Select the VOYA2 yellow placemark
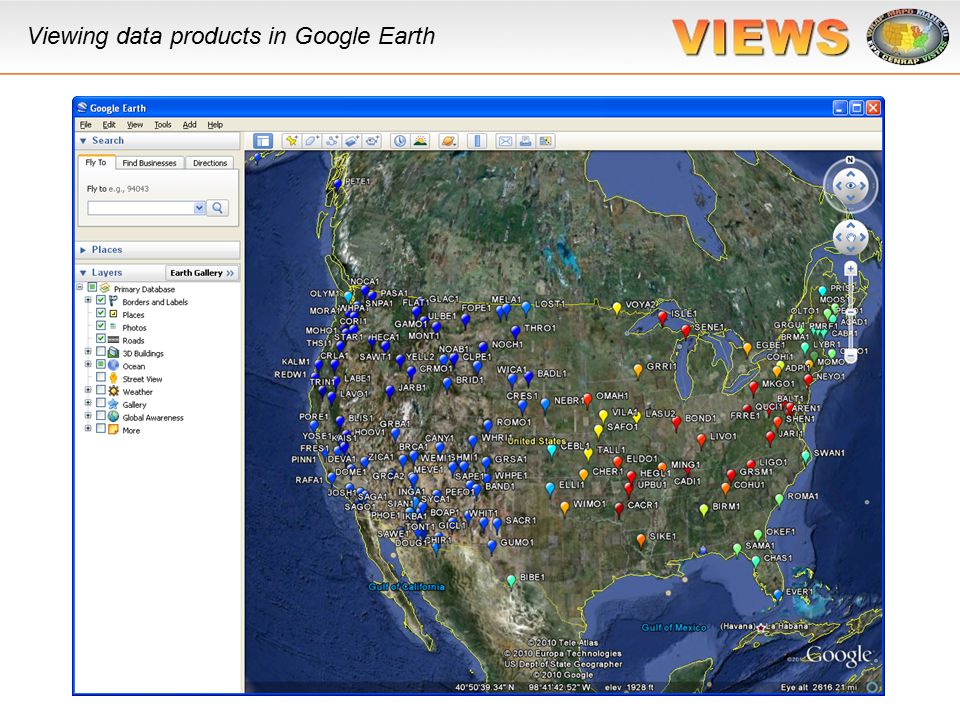This screenshot has width=960, height=720. click(x=617, y=310)
